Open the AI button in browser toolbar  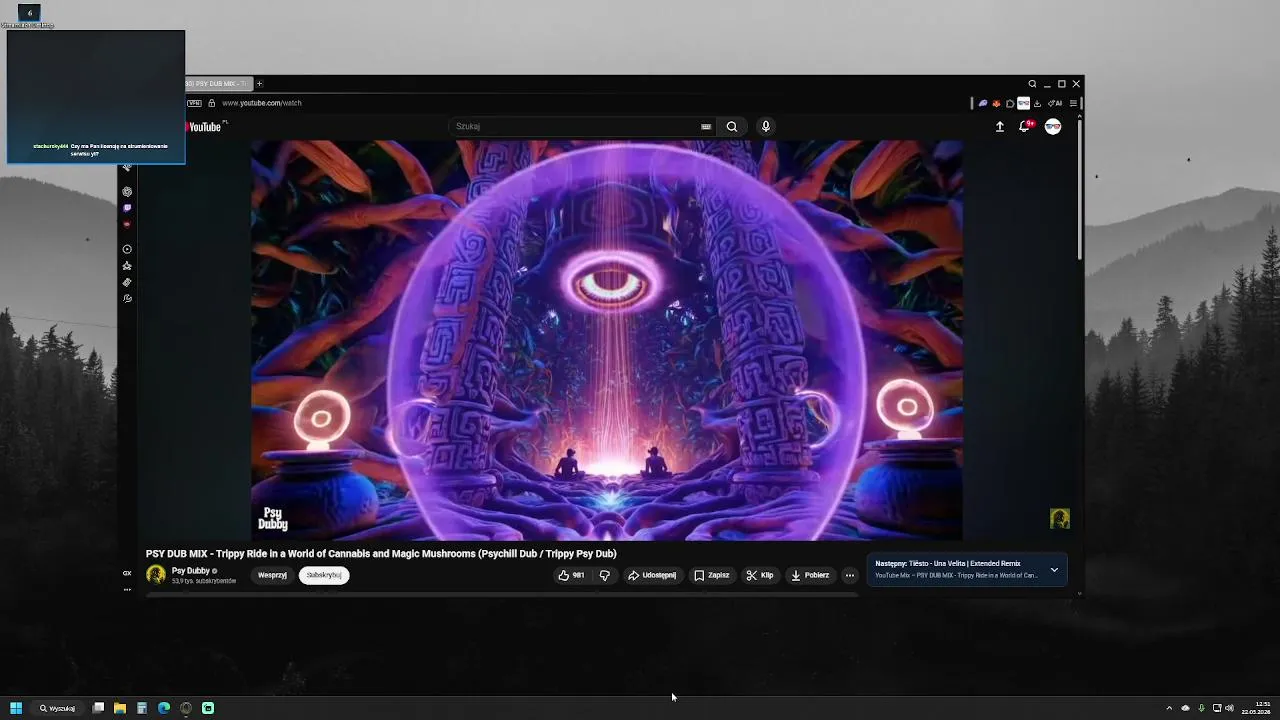[1055, 103]
